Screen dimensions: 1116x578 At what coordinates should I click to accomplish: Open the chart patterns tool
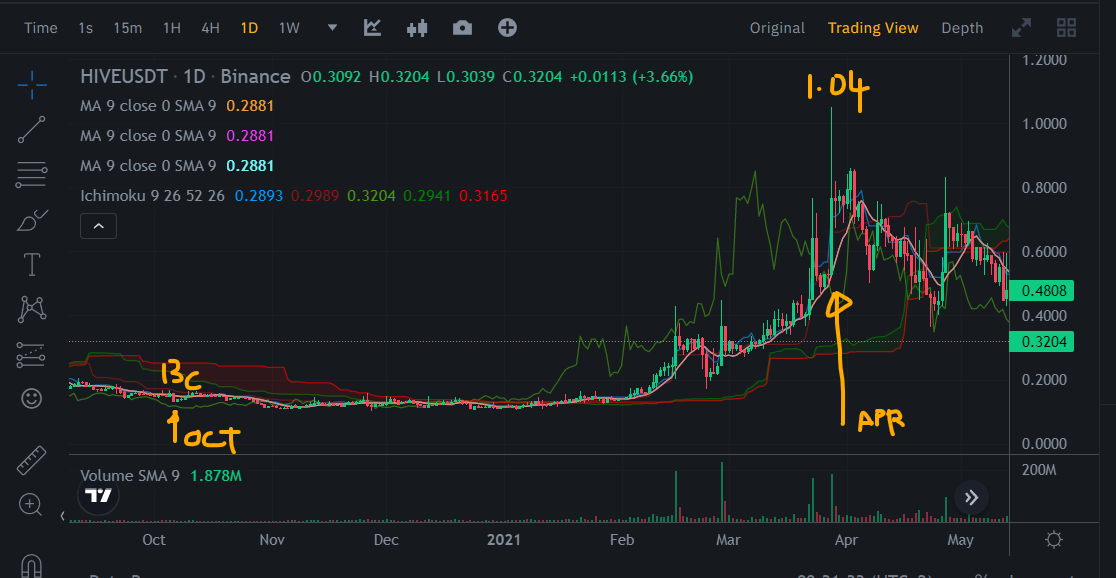pos(32,309)
